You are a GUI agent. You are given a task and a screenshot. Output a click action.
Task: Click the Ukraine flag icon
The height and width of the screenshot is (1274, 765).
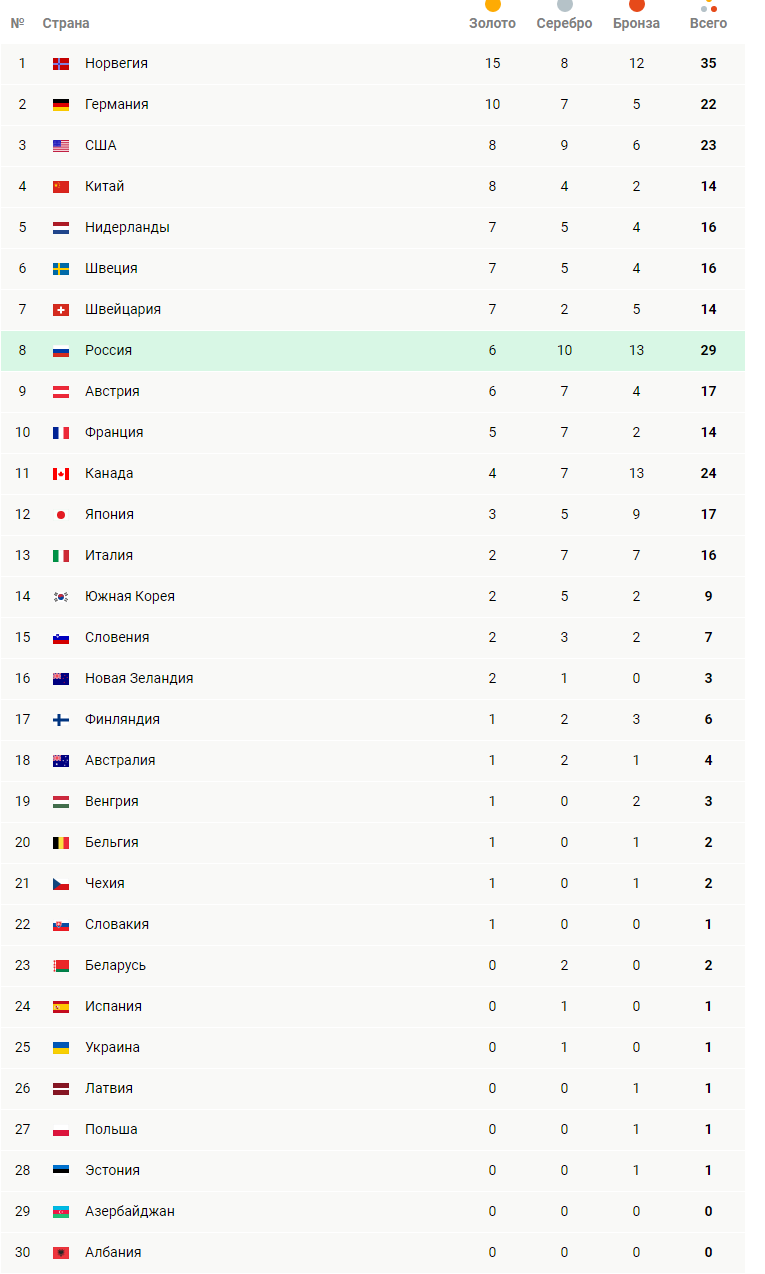(61, 1047)
